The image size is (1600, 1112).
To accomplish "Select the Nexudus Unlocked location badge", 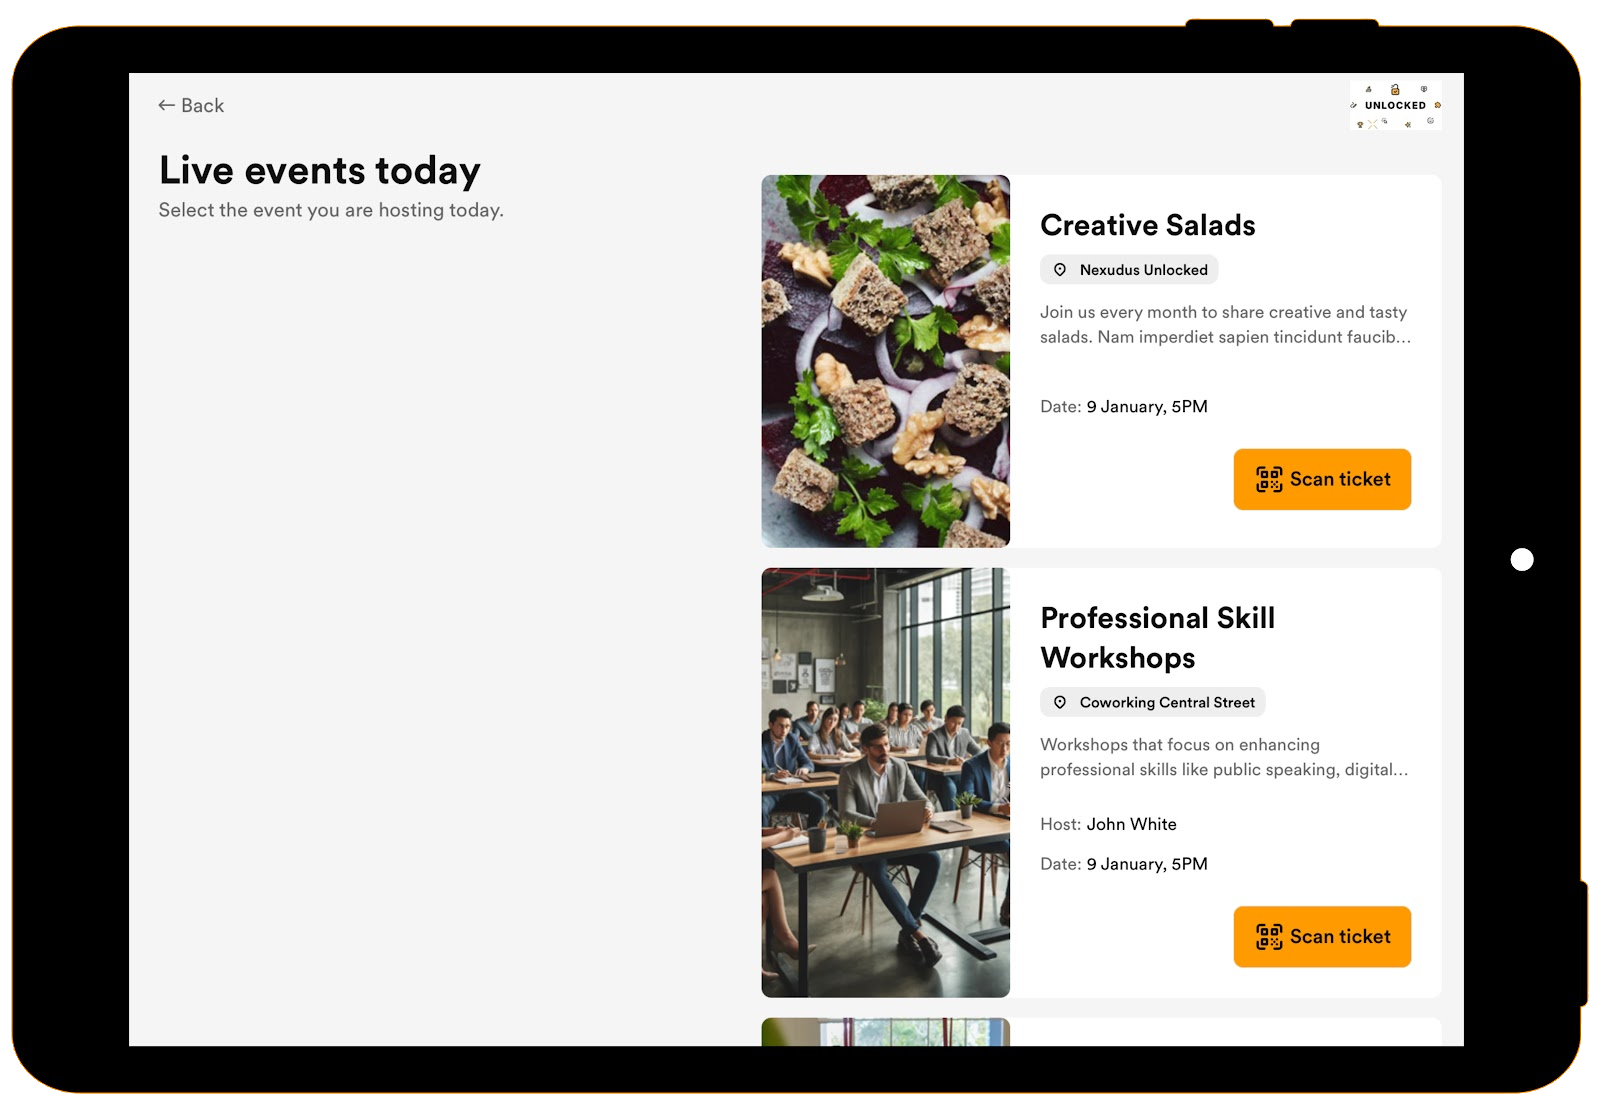I will click(1129, 269).
